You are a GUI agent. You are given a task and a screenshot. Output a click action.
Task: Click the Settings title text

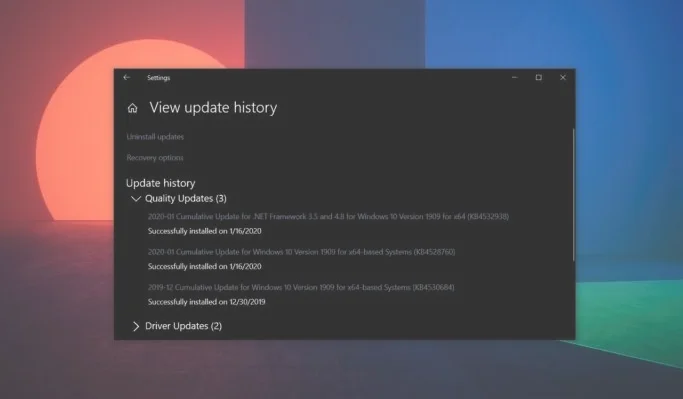click(159, 78)
